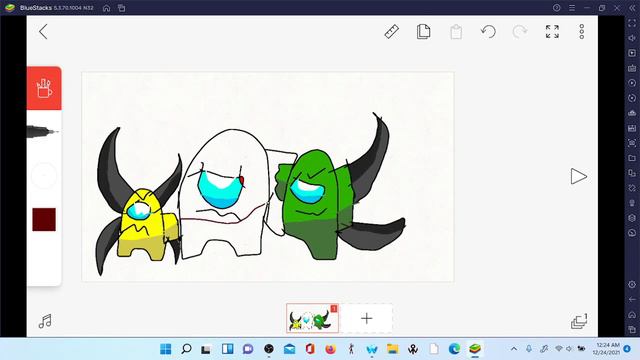
Task: Open the layers panel
Action: (x=579, y=321)
